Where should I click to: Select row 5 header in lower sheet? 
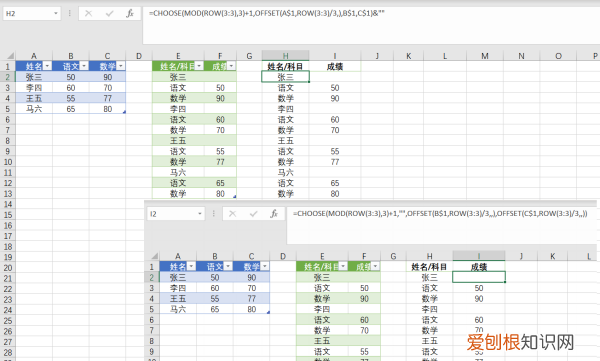coord(152,309)
